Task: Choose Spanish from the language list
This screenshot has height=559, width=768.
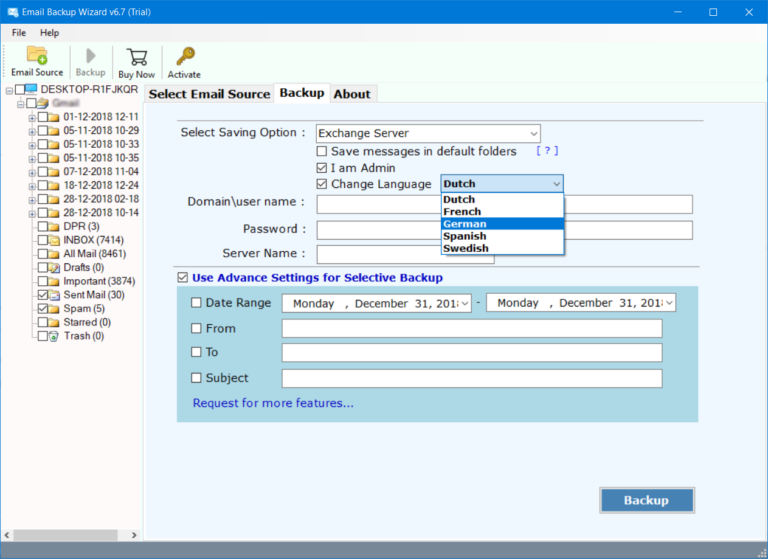Action: click(x=503, y=236)
